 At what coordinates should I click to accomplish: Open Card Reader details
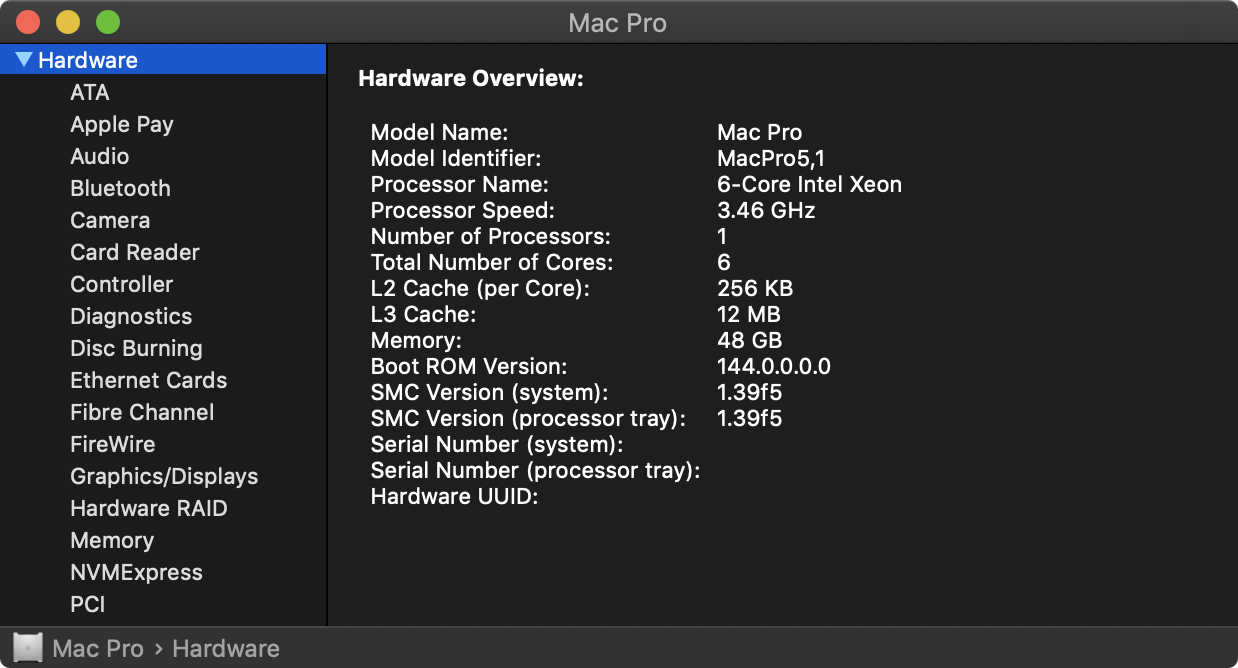(x=135, y=252)
